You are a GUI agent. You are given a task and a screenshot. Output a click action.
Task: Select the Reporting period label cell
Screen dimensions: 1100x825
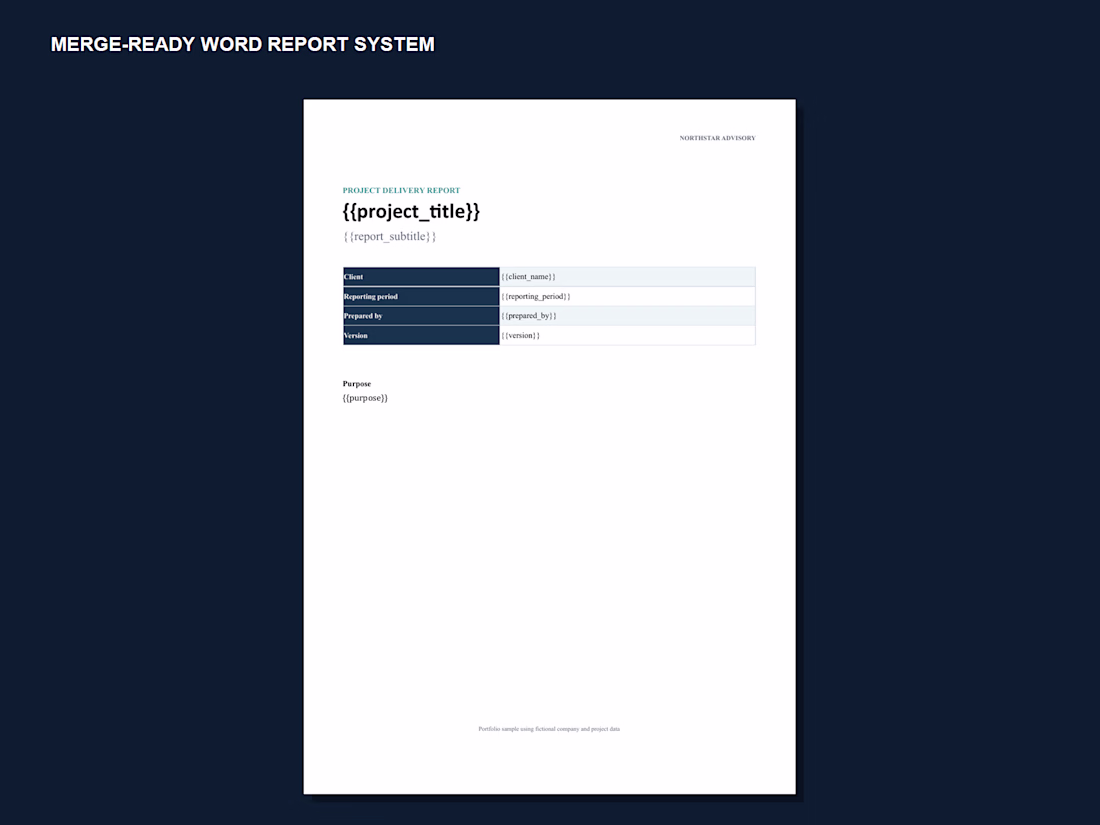[421, 296]
